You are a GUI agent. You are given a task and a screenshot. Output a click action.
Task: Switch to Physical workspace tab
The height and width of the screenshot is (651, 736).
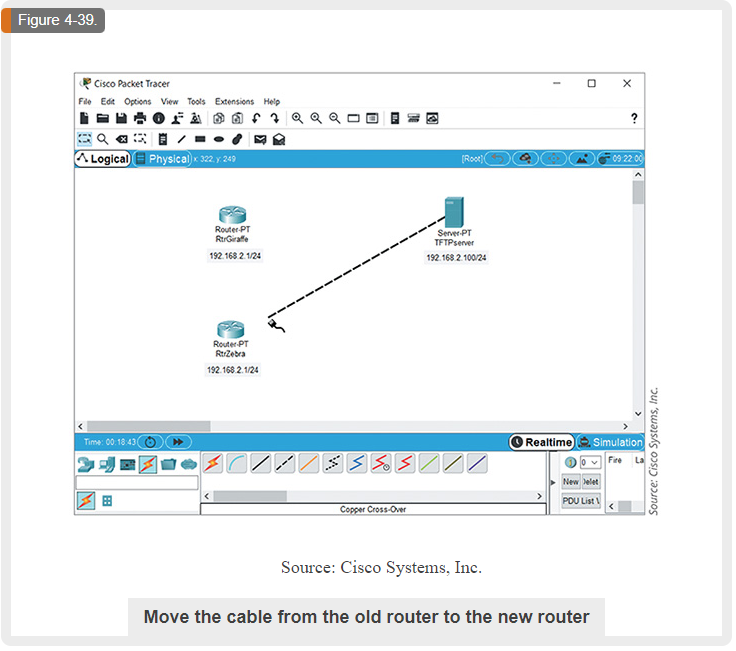pos(162,159)
